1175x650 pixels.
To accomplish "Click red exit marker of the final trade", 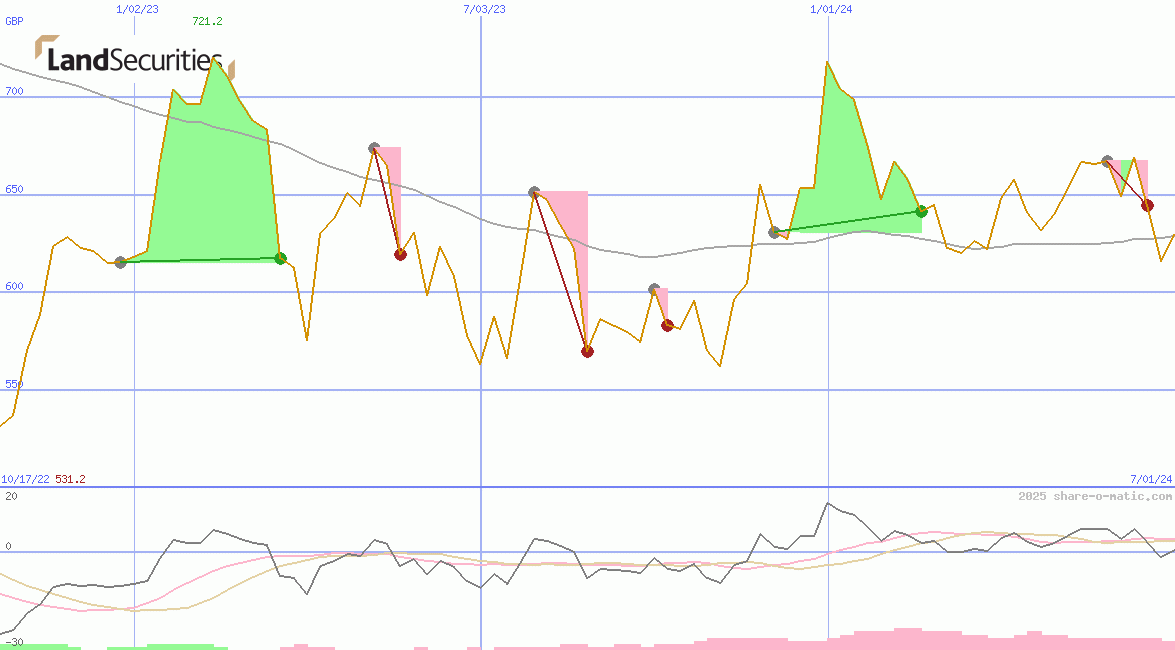I will coord(1147,205).
